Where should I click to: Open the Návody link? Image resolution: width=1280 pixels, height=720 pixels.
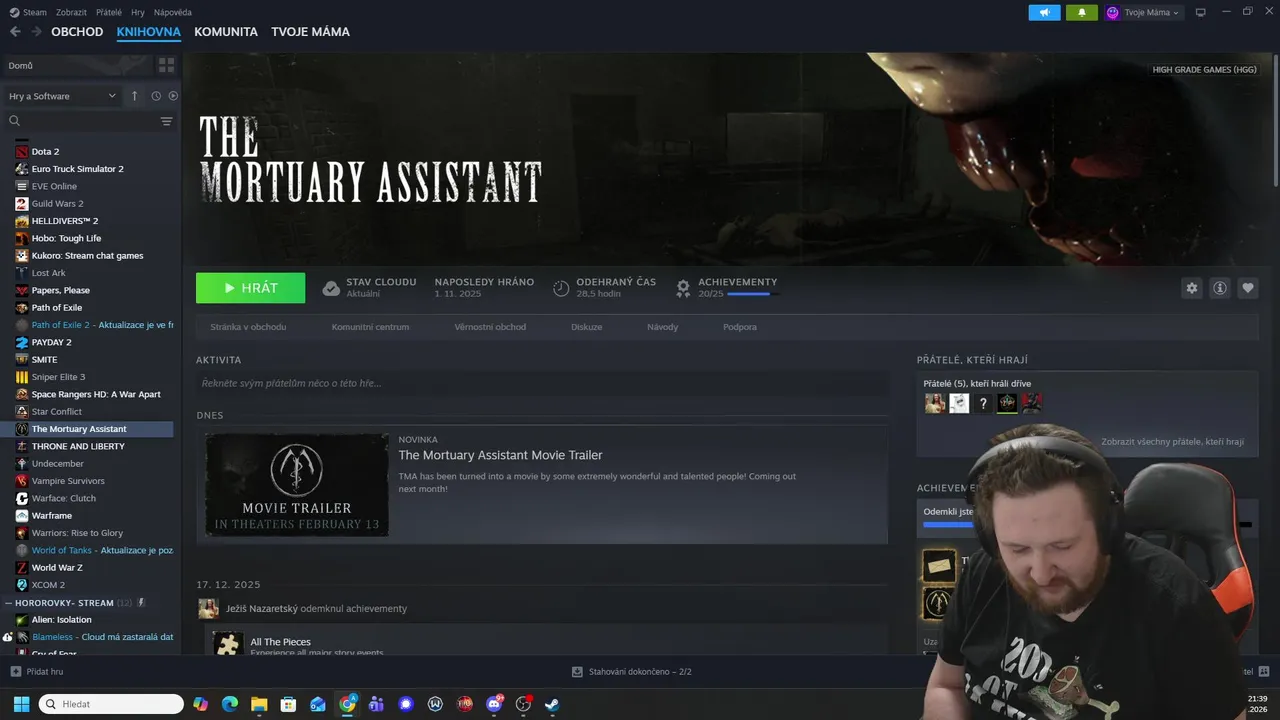coord(662,327)
